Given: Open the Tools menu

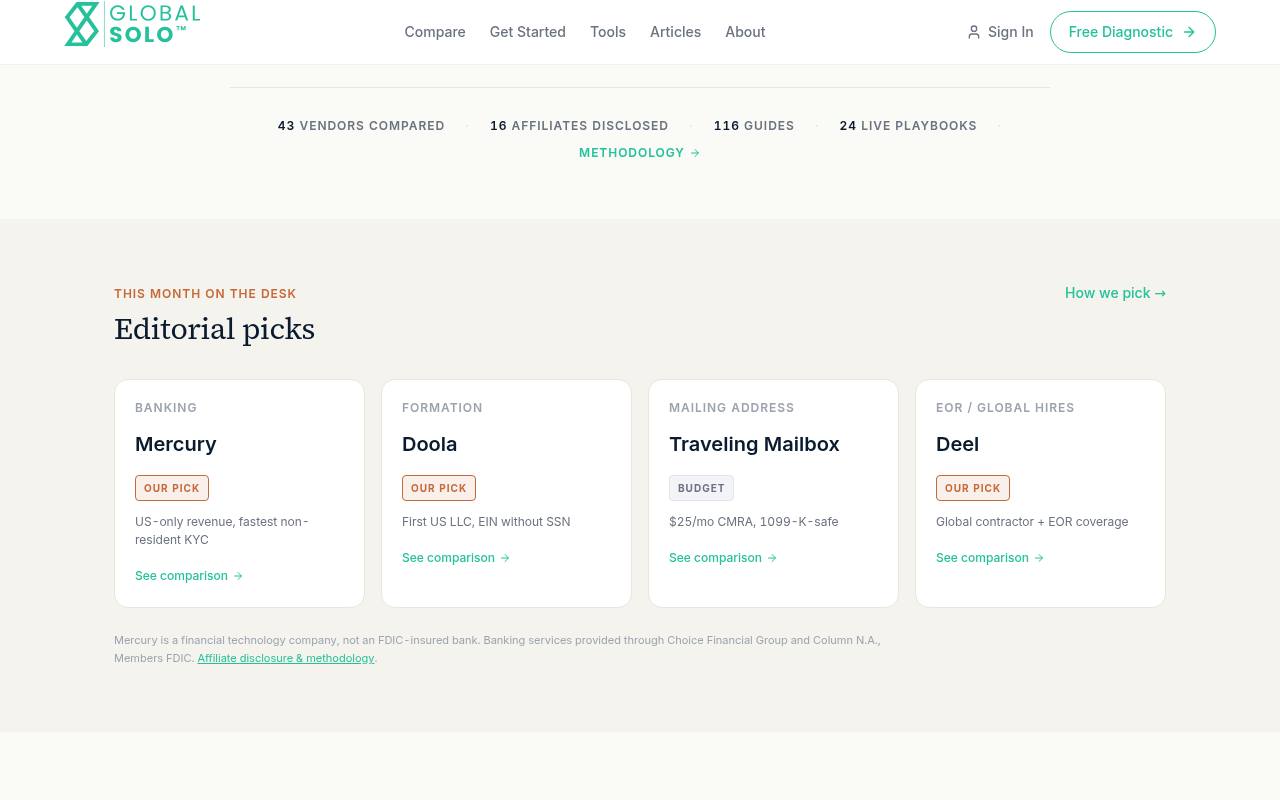Looking at the screenshot, I should [x=608, y=32].
